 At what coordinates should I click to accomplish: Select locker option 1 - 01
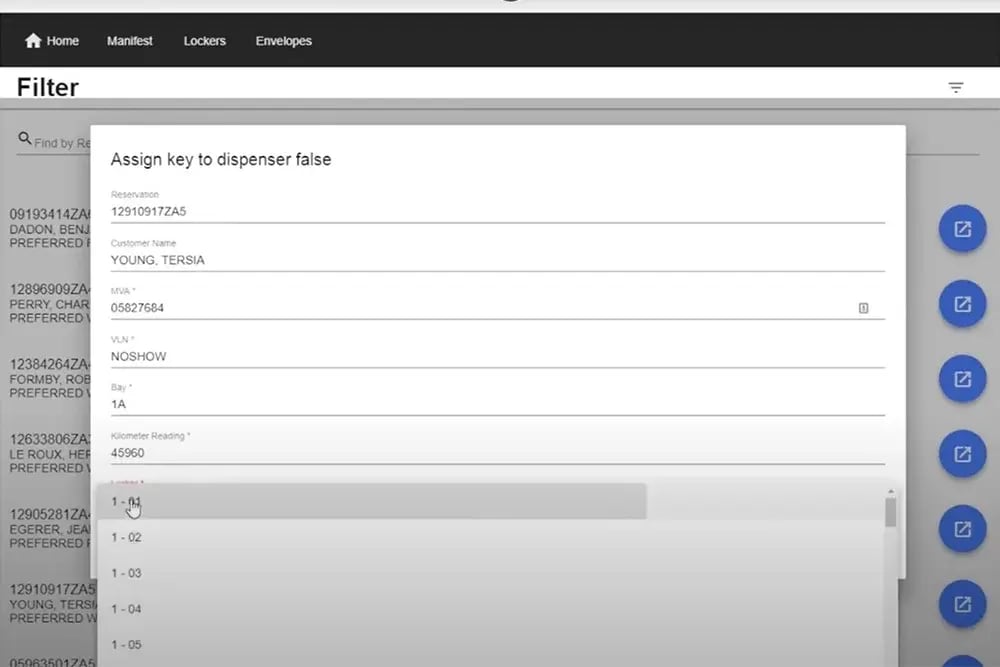[371, 501]
